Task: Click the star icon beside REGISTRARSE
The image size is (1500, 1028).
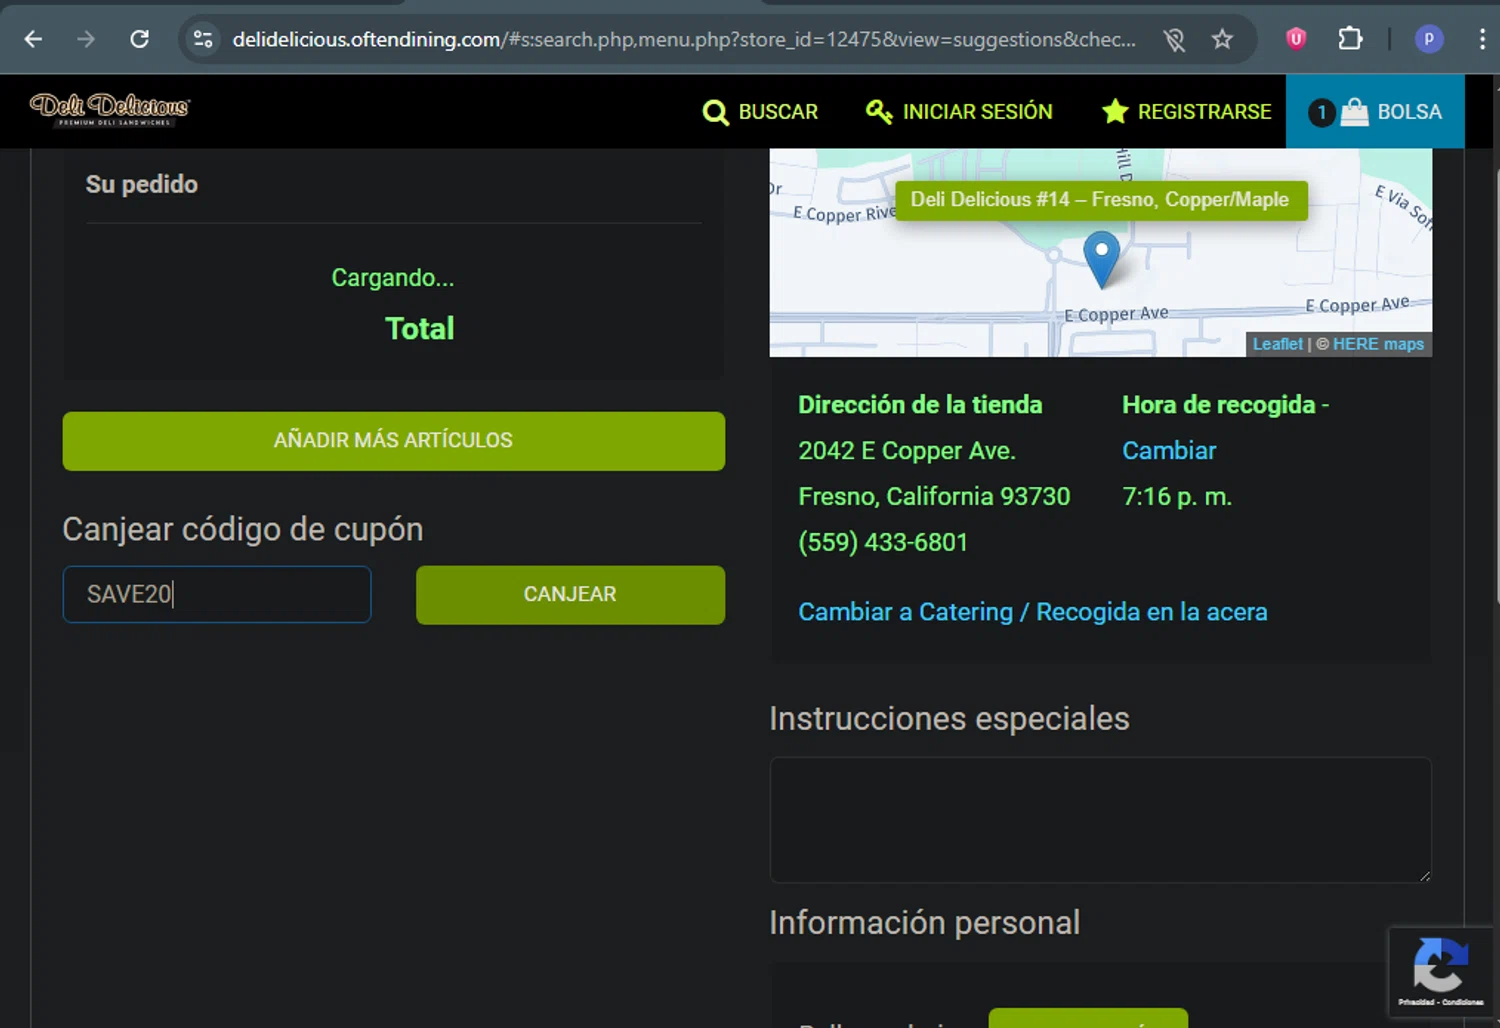Action: click(x=1115, y=111)
